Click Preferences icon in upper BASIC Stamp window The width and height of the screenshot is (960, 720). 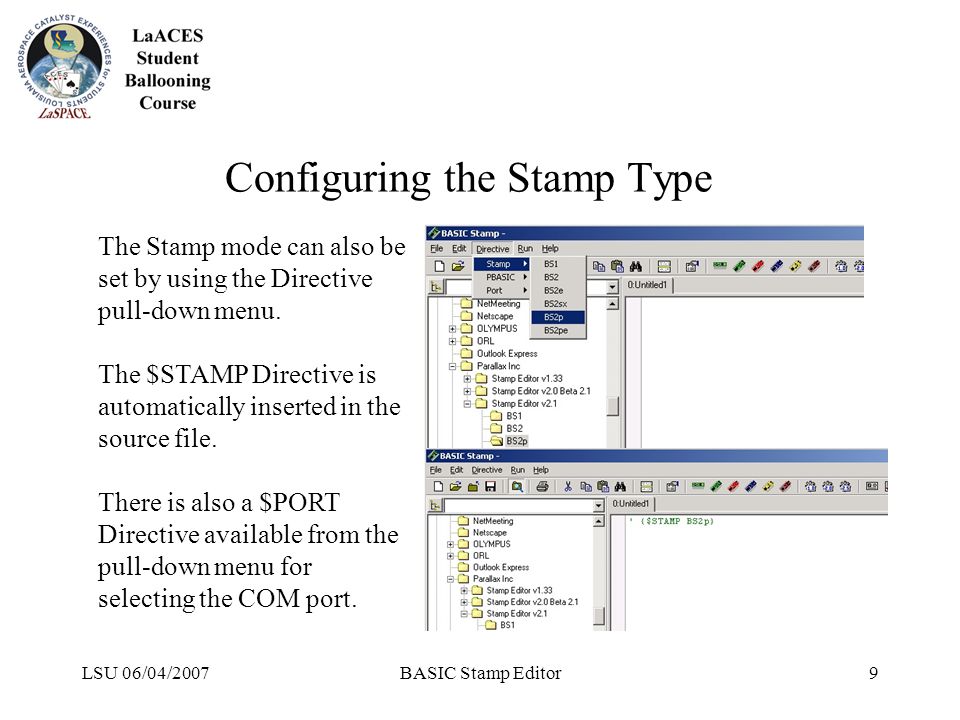[x=692, y=266]
